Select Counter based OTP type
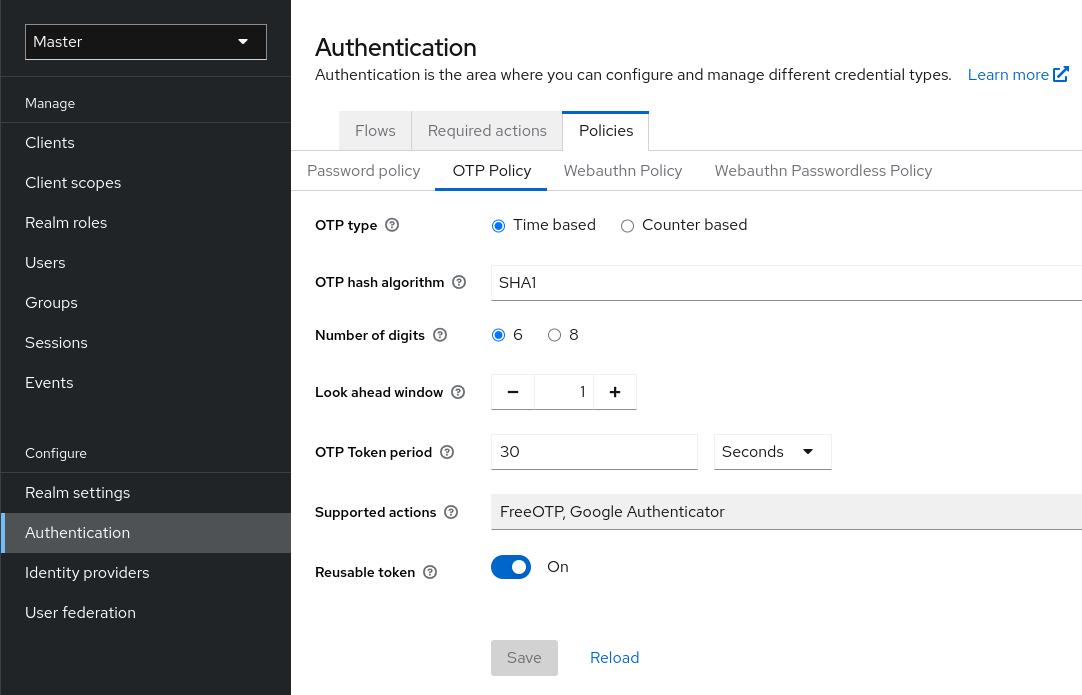1082x695 pixels. pyautogui.click(x=628, y=226)
